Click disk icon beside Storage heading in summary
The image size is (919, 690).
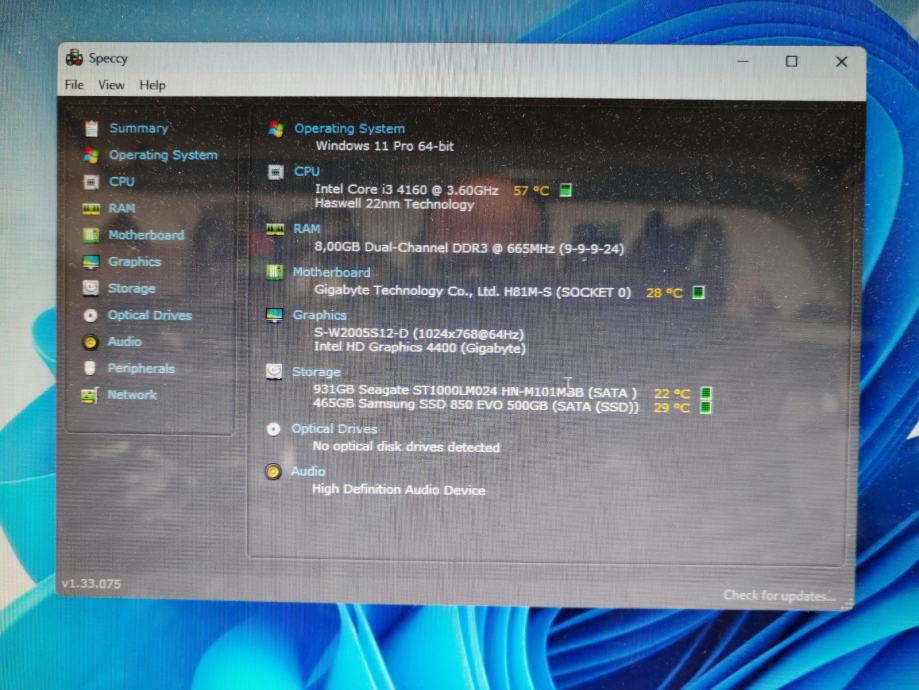point(274,372)
